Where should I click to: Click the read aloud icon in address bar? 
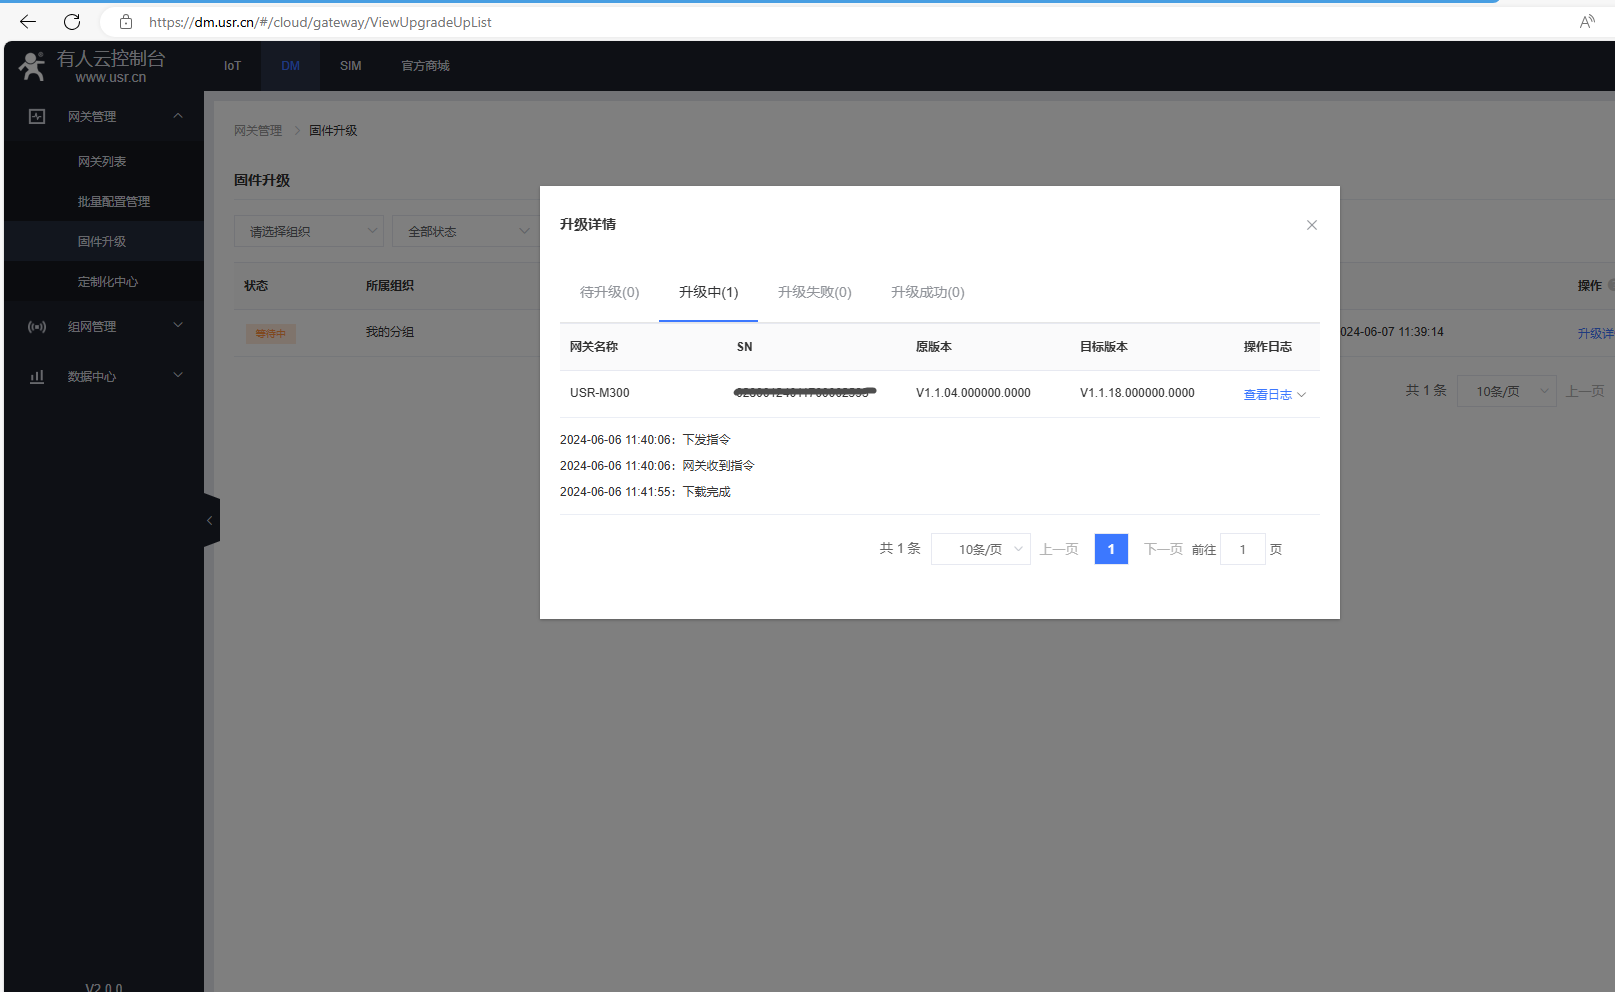pos(1587,22)
